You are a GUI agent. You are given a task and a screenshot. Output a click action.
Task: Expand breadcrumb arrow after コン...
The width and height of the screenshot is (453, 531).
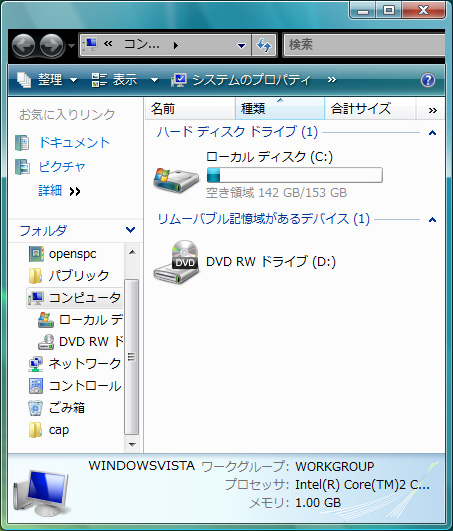[x=175, y=45]
